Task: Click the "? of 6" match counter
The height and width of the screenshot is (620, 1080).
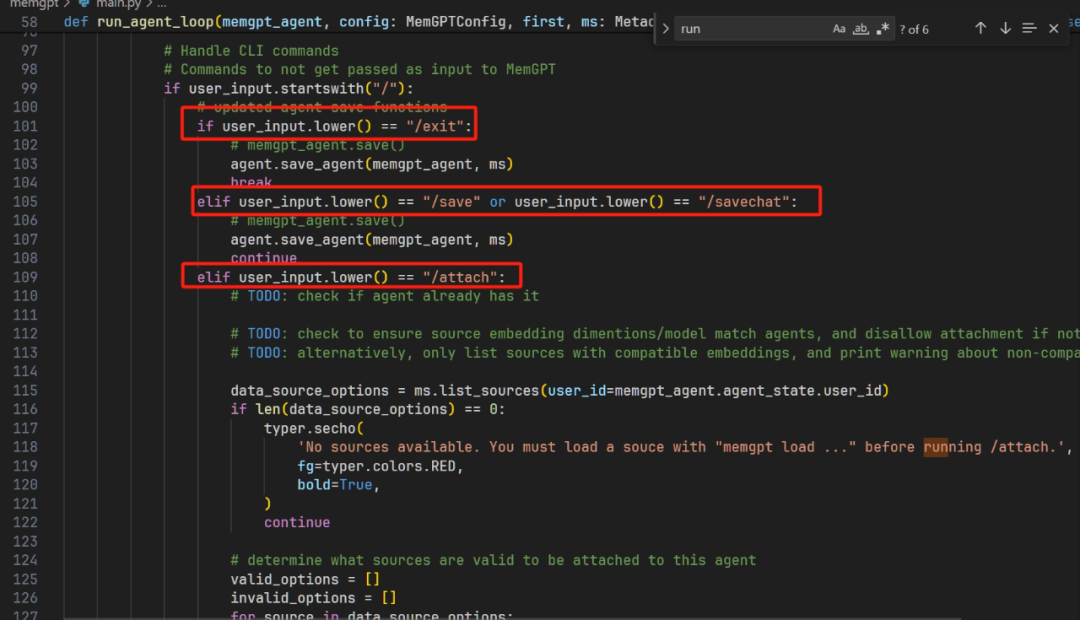Action: pos(914,29)
